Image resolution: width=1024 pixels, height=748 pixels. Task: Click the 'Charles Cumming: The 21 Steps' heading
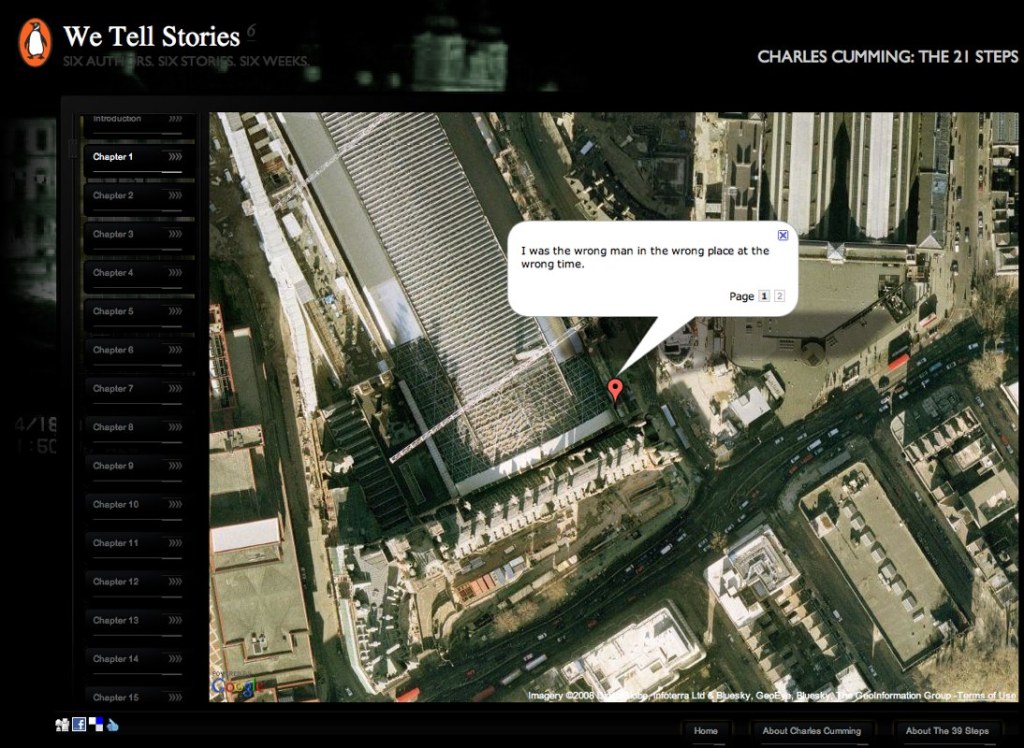pos(888,57)
